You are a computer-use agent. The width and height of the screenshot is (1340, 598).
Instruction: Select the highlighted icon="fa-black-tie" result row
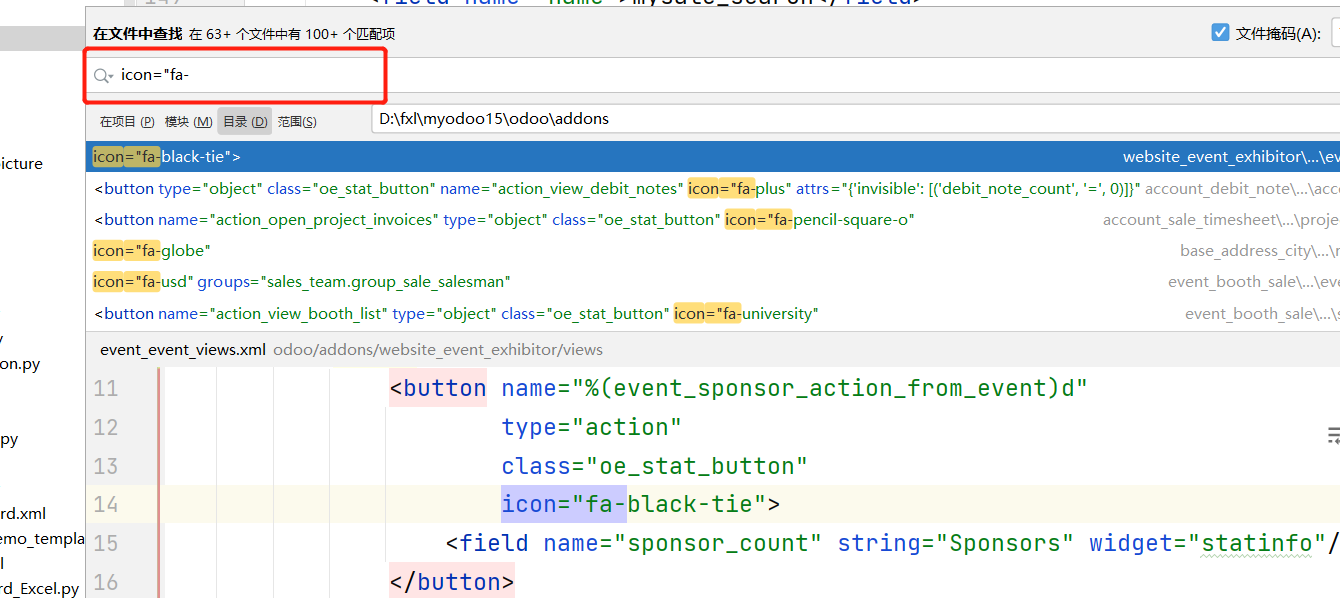point(300,156)
